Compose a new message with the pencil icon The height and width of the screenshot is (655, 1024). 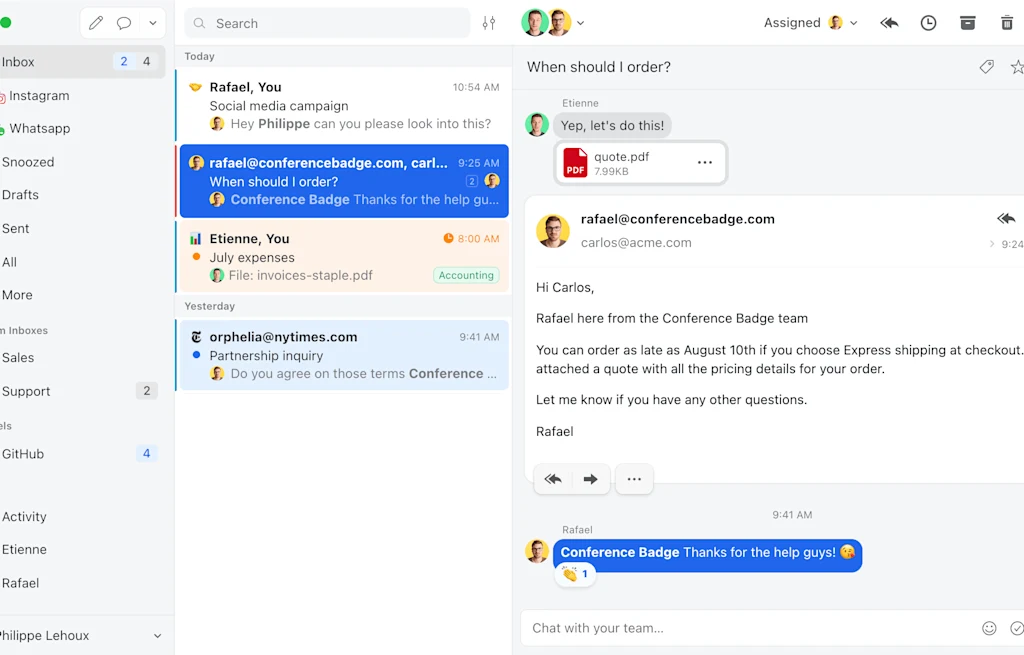(96, 22)
